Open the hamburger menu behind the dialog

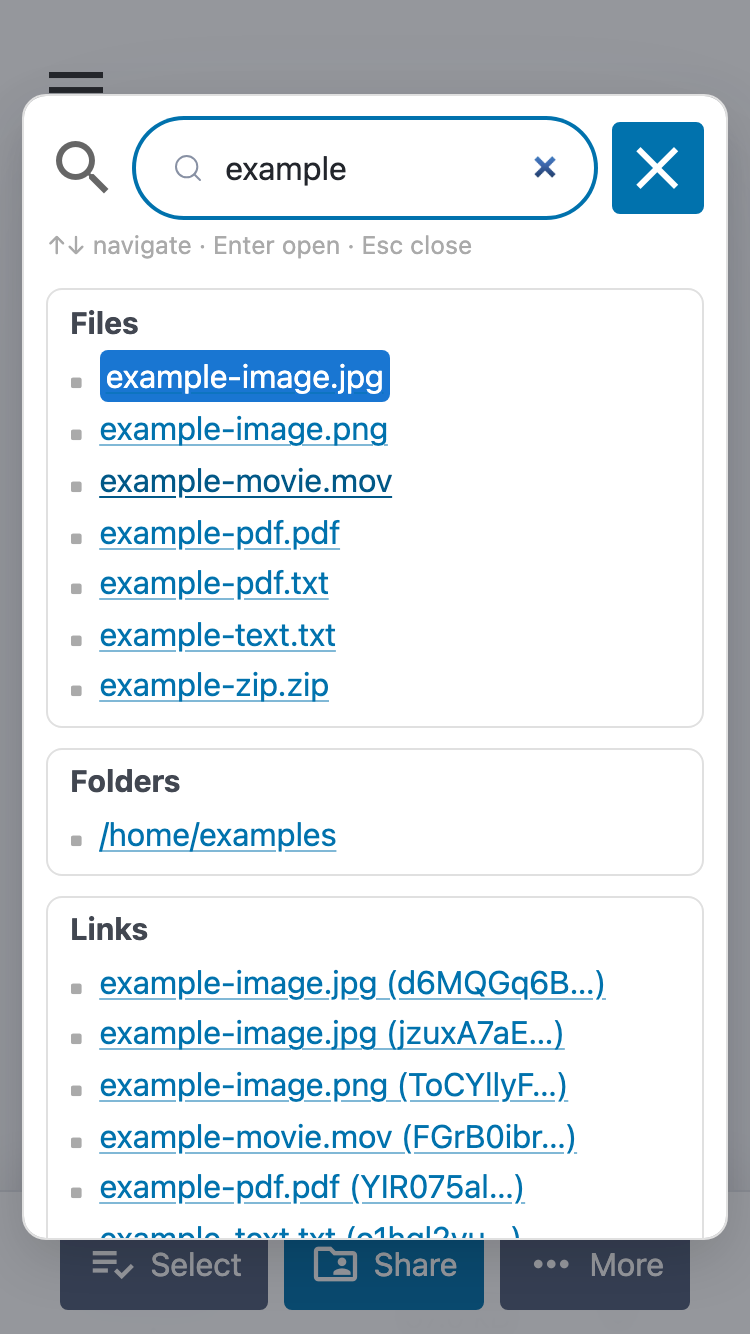pos(76,82)
